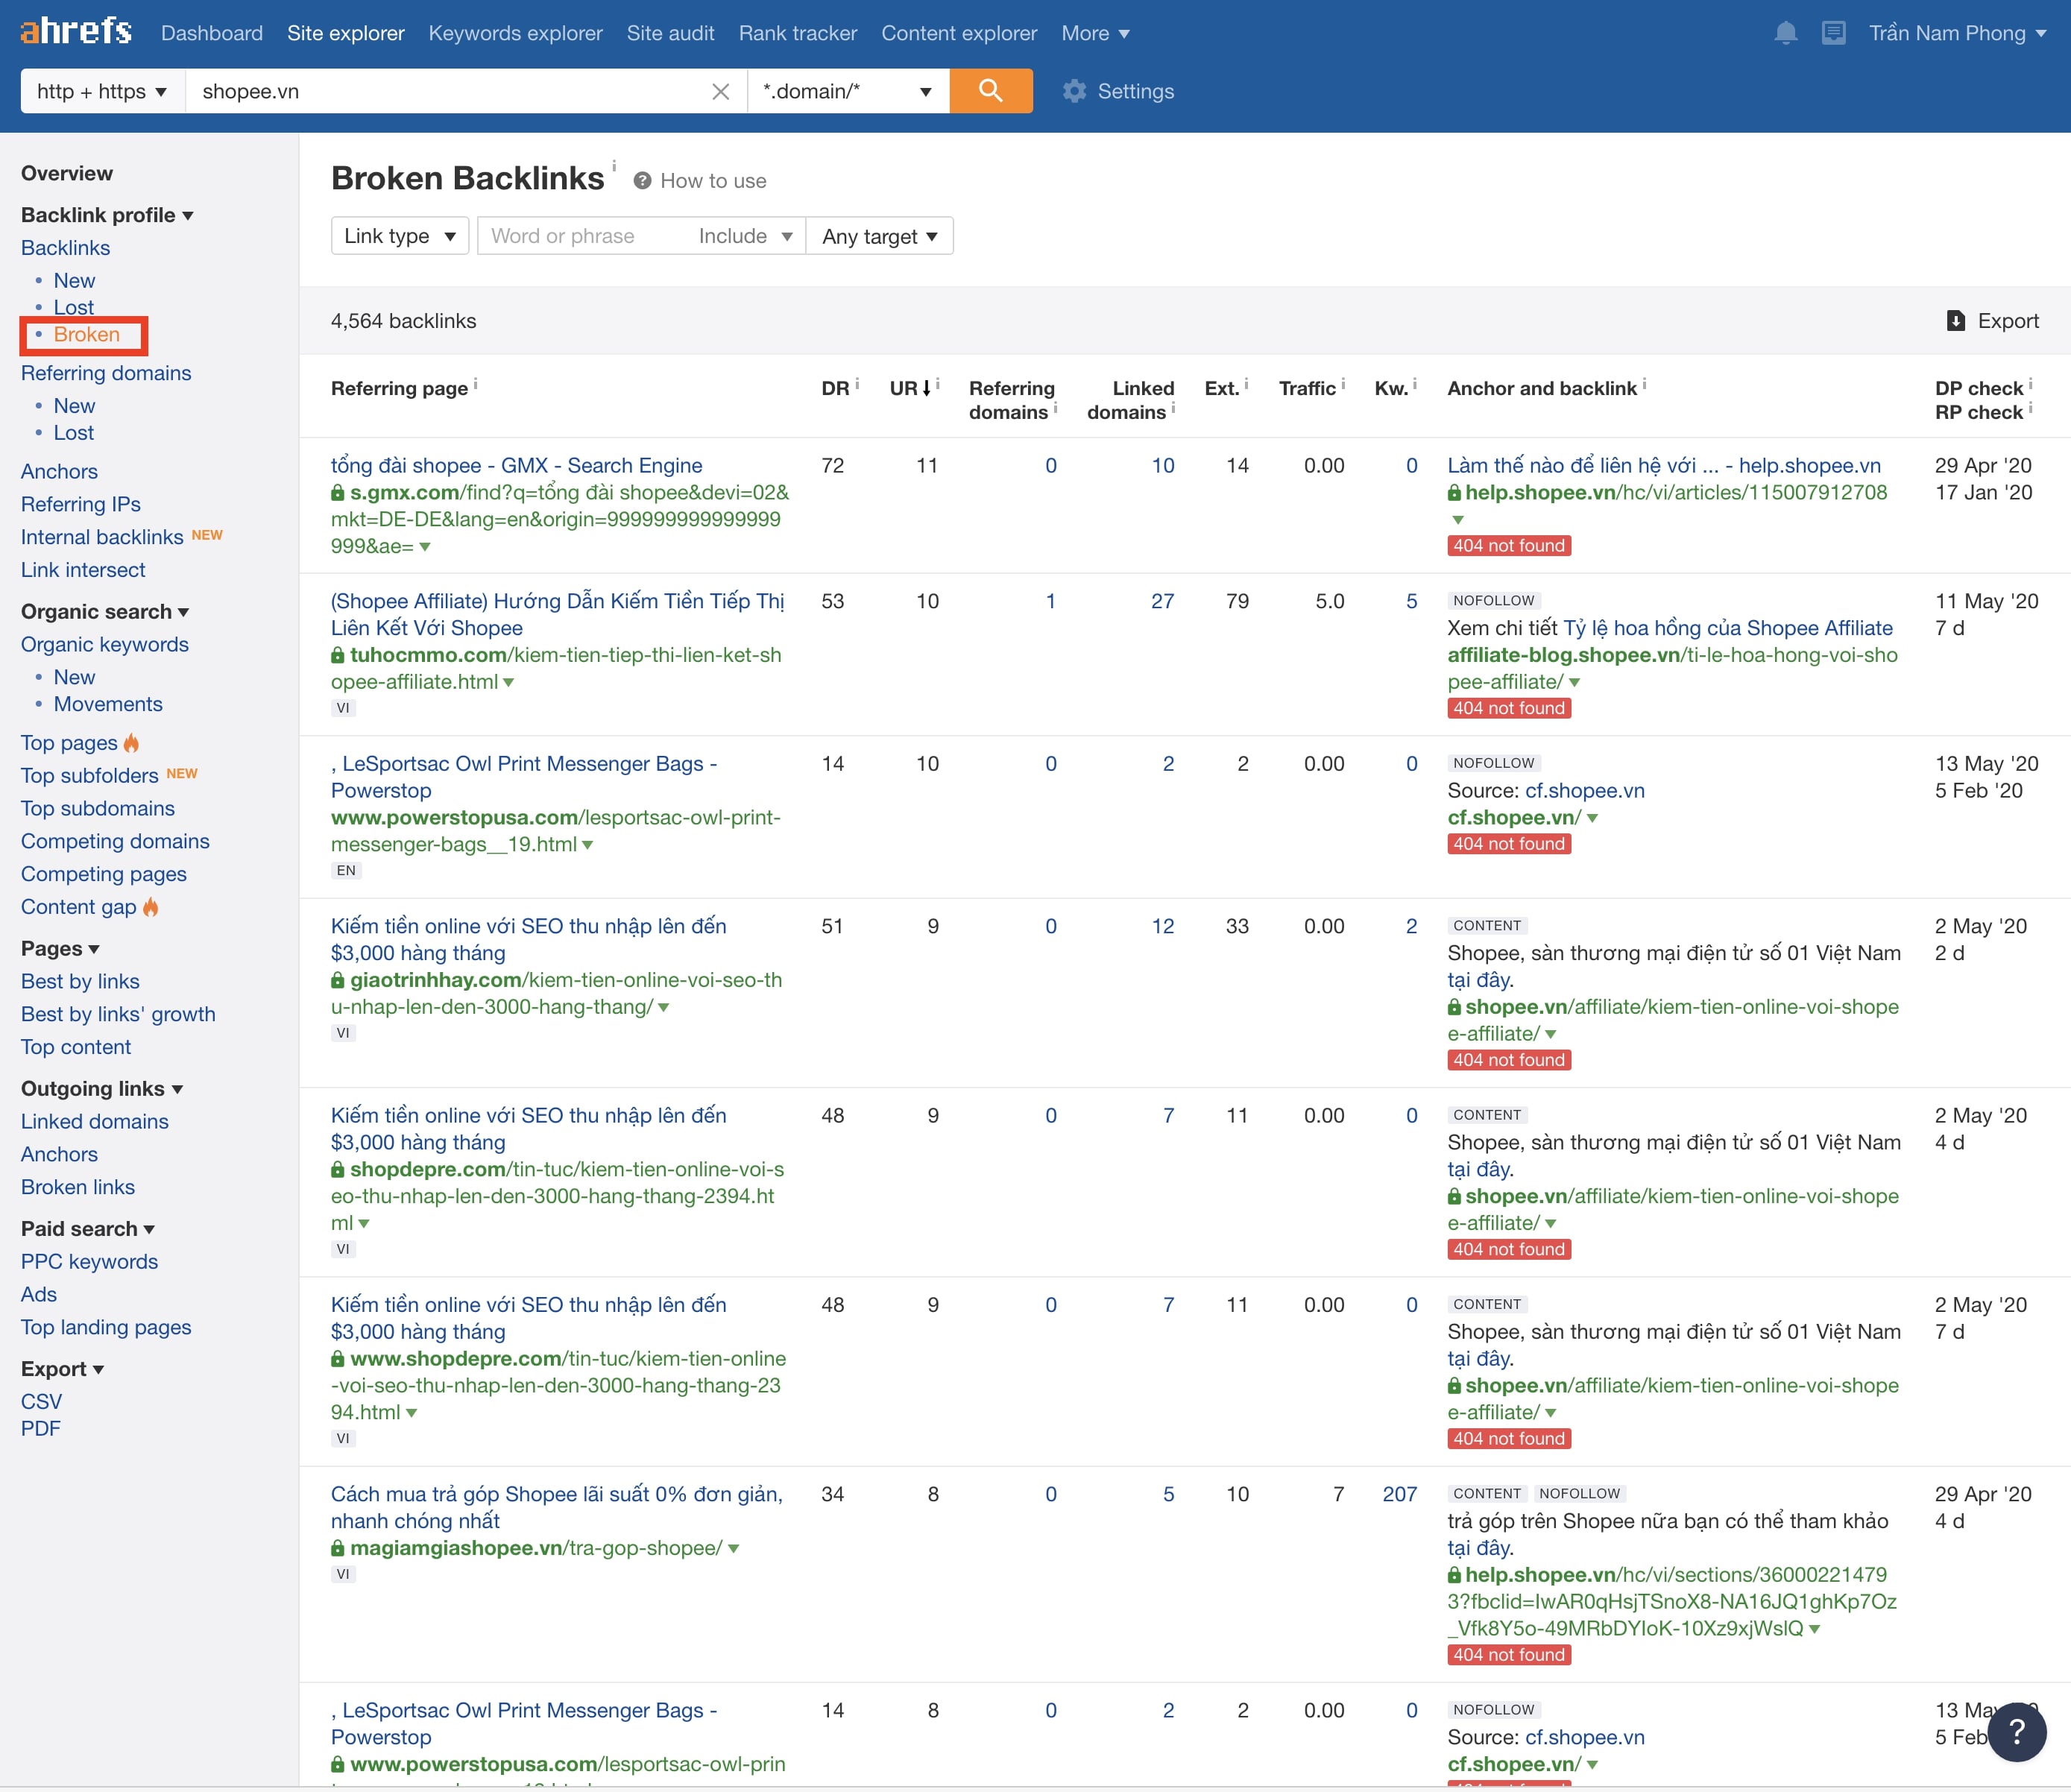
Task: Open the notifications bell
Action: point(1785,33)
